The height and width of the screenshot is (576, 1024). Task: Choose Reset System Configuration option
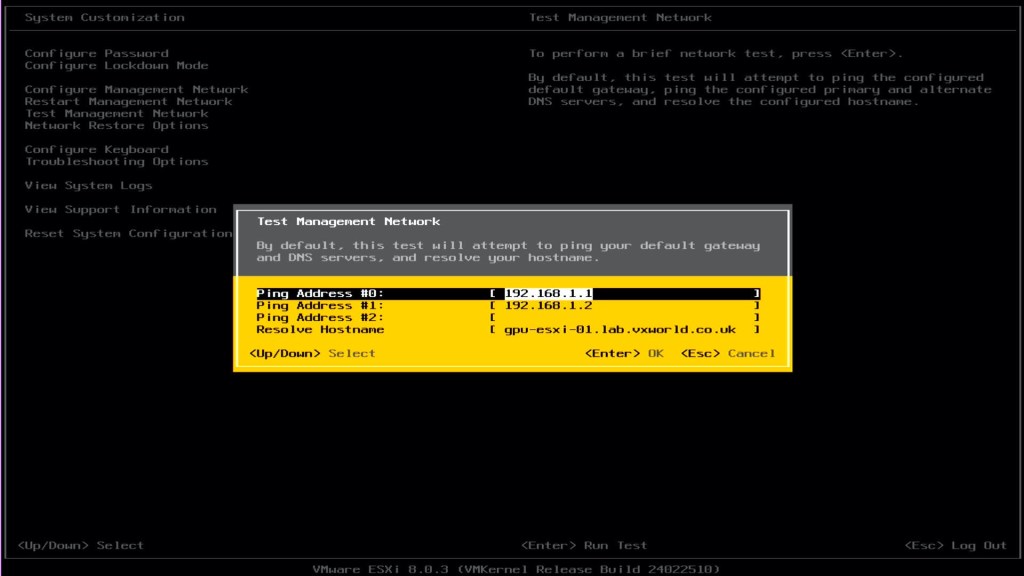click(128, 233)
